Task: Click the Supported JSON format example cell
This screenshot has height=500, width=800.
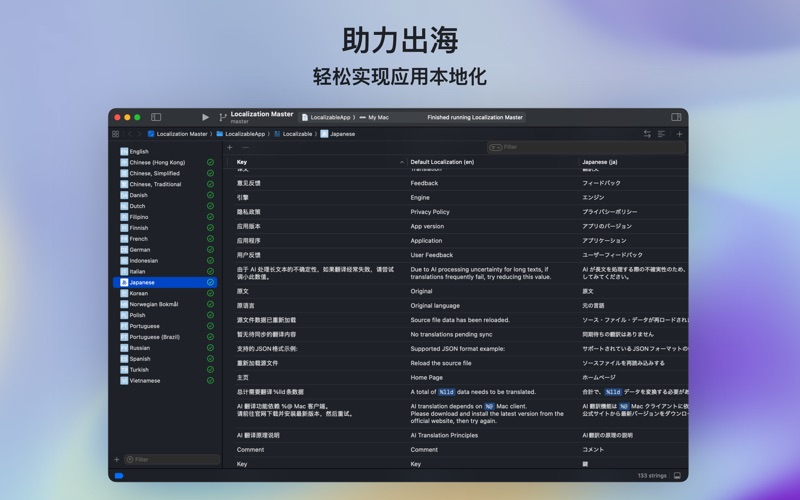Action: tap(458, 349)
